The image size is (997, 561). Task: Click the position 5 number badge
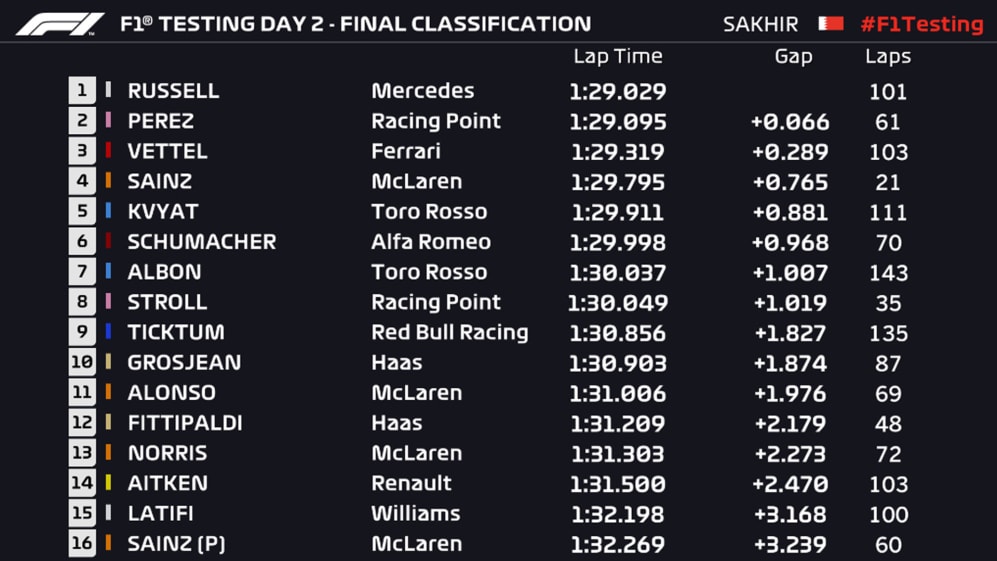pos(82,212)
